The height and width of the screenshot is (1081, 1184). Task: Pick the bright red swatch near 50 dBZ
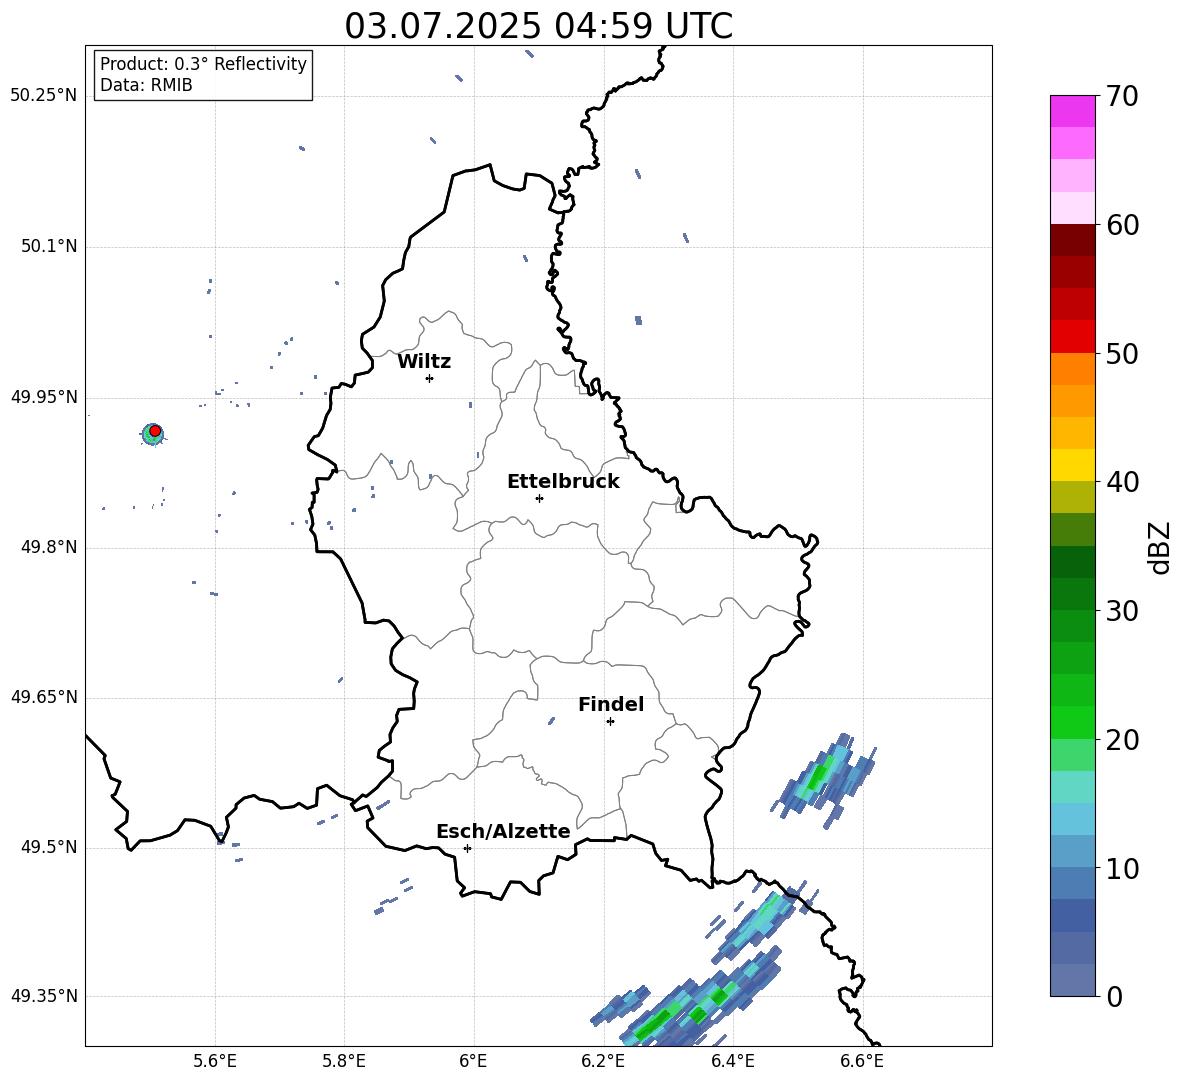pyautogui.click(x=1072, y=337)
